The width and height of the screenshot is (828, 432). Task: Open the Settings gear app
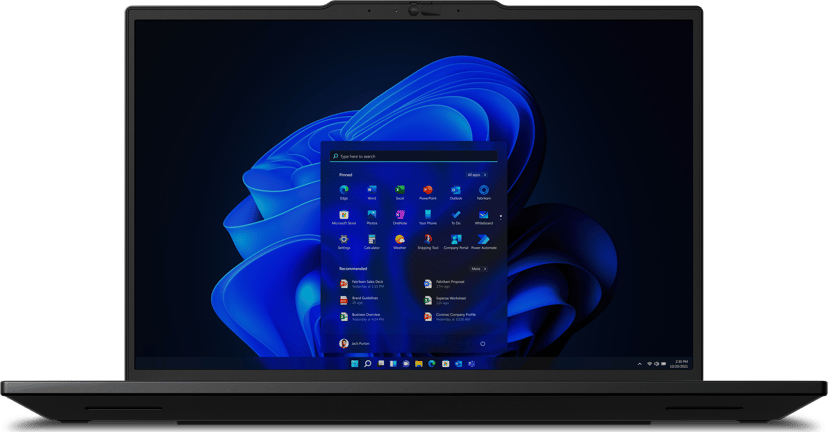point(344,241)
